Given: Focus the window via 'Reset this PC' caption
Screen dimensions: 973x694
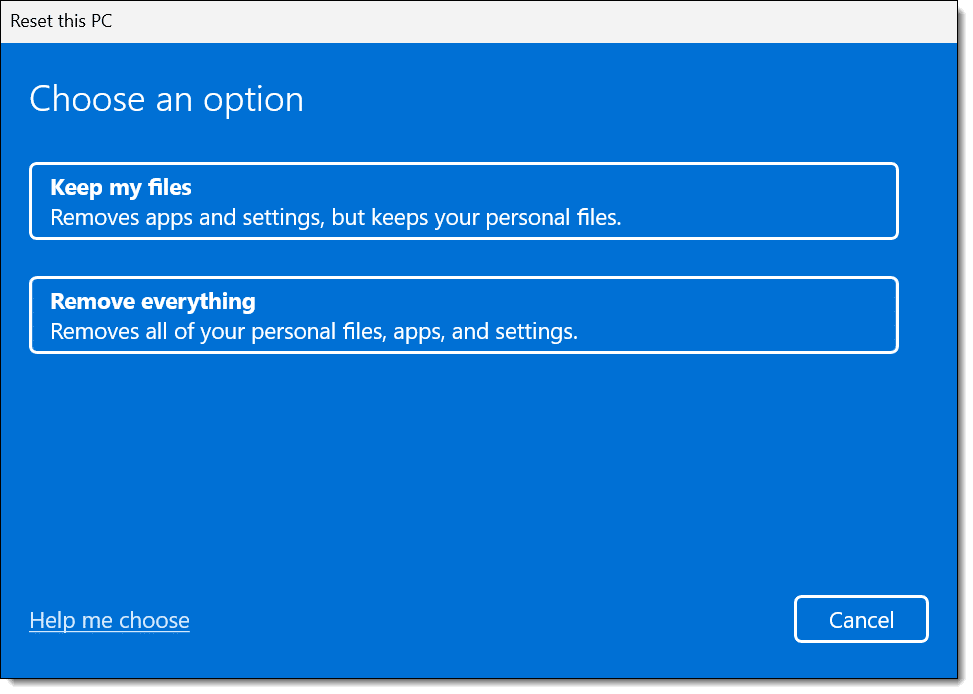Looking at the screenshot, I should coord(61,21).
